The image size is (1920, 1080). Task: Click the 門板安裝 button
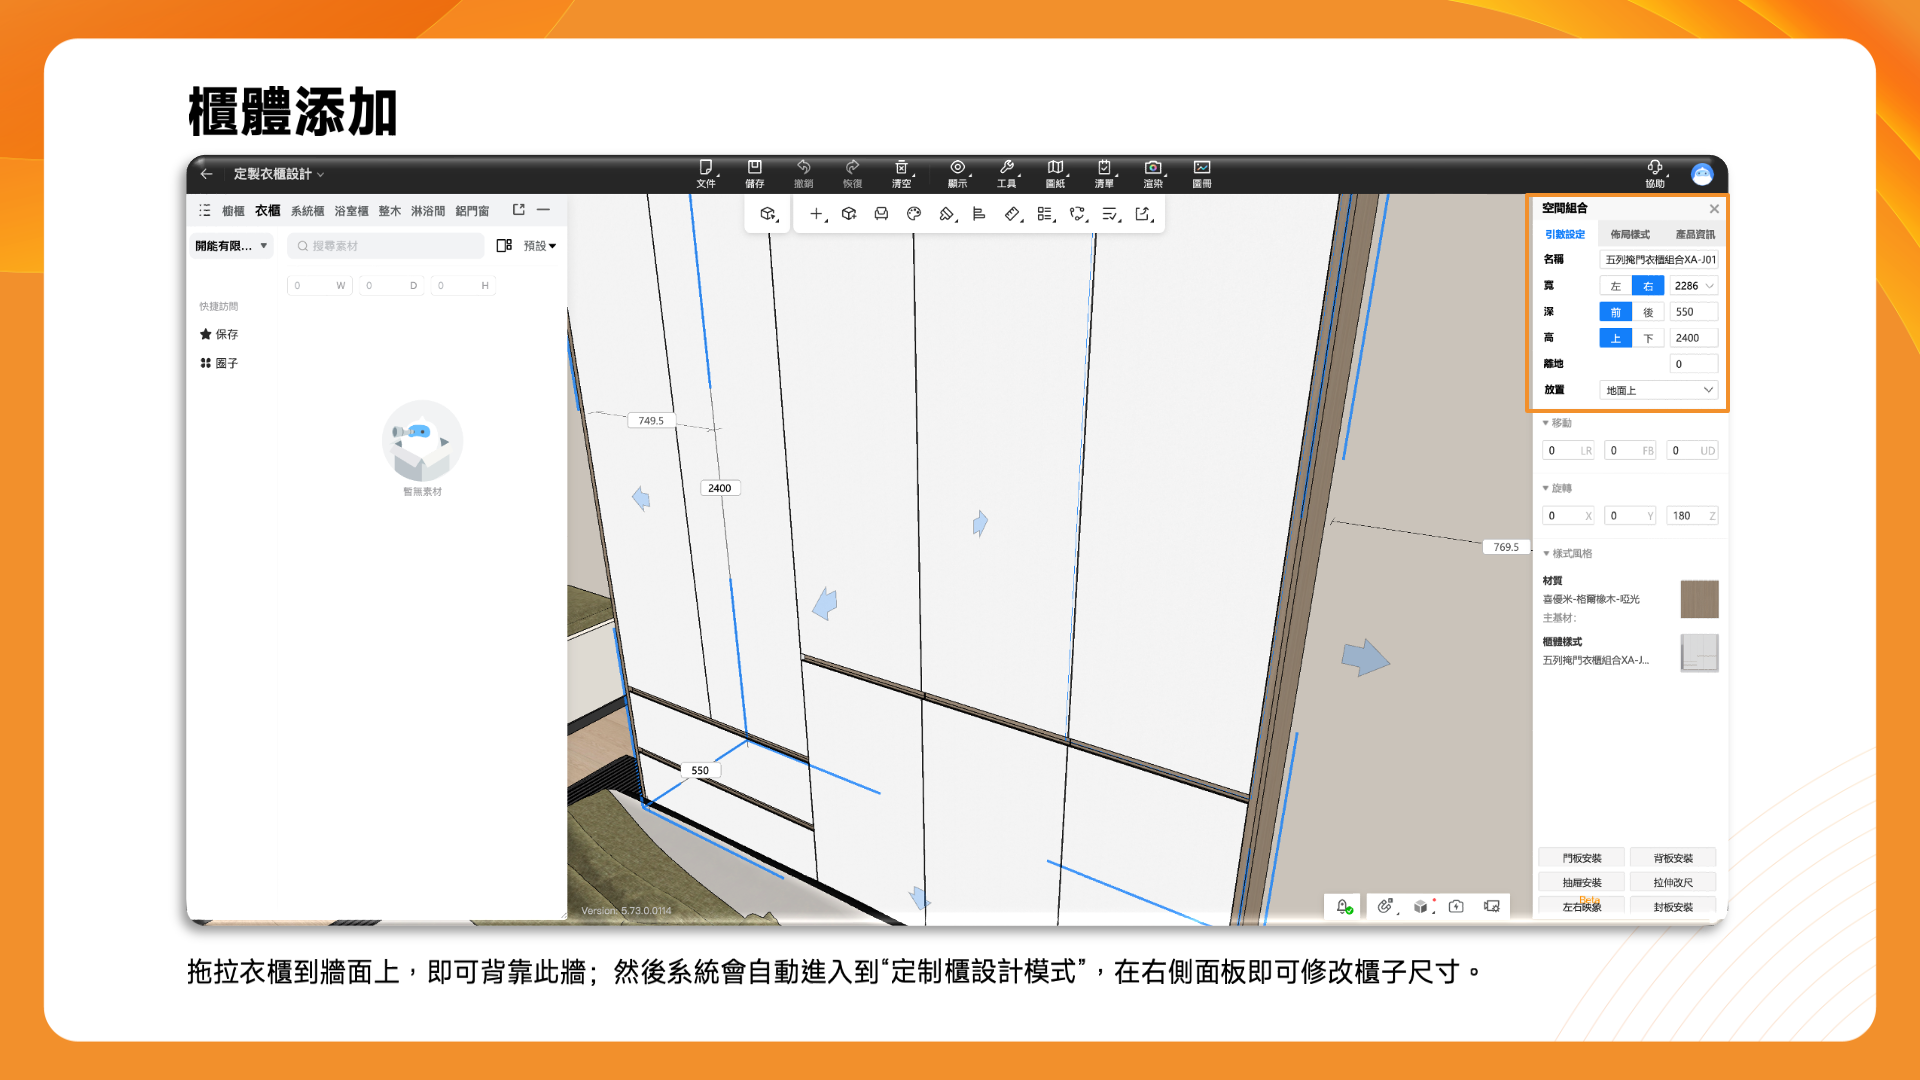(x=1582, y=858)
